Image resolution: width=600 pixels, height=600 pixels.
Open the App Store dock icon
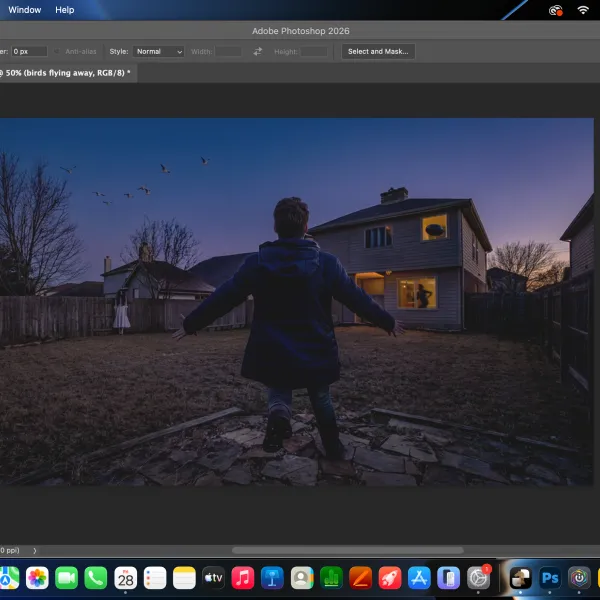pos(419,577)
